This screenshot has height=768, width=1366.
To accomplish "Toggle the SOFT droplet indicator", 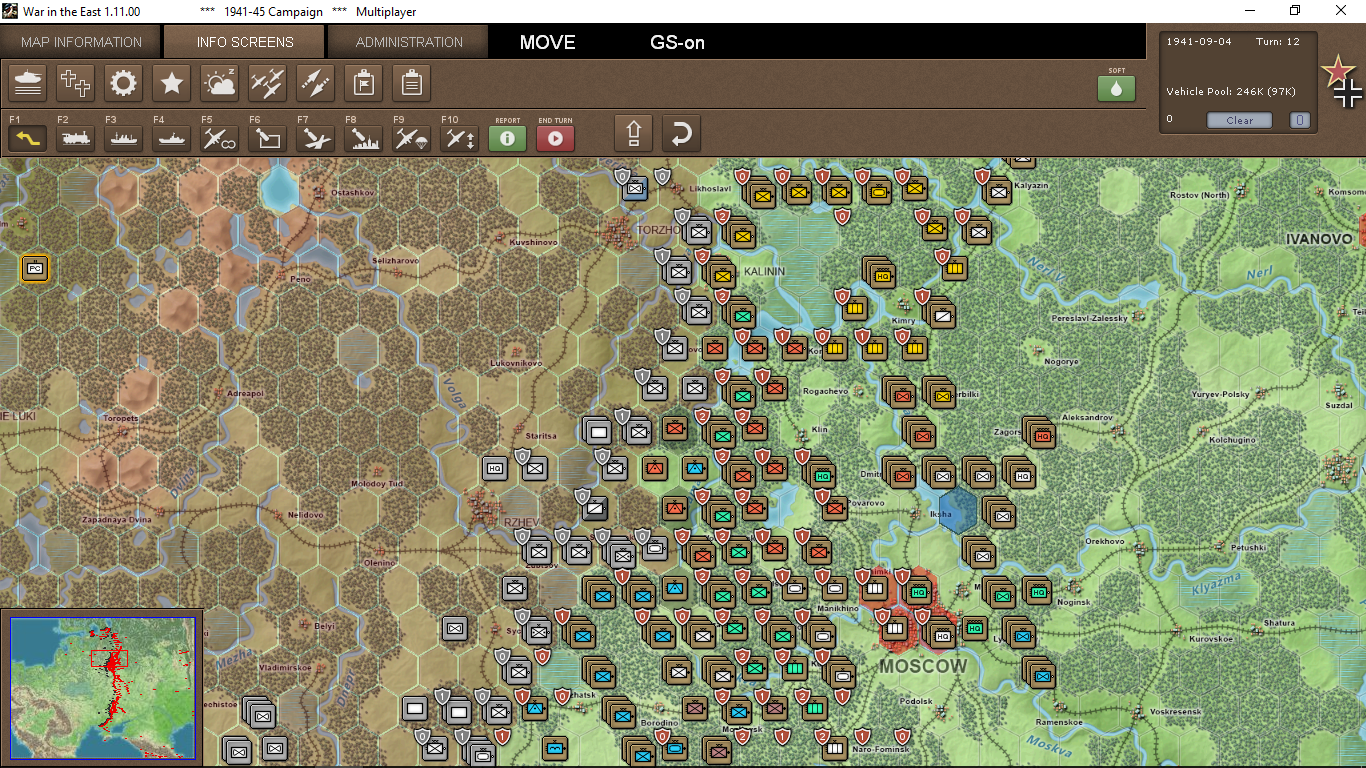I will [1116, 88].
